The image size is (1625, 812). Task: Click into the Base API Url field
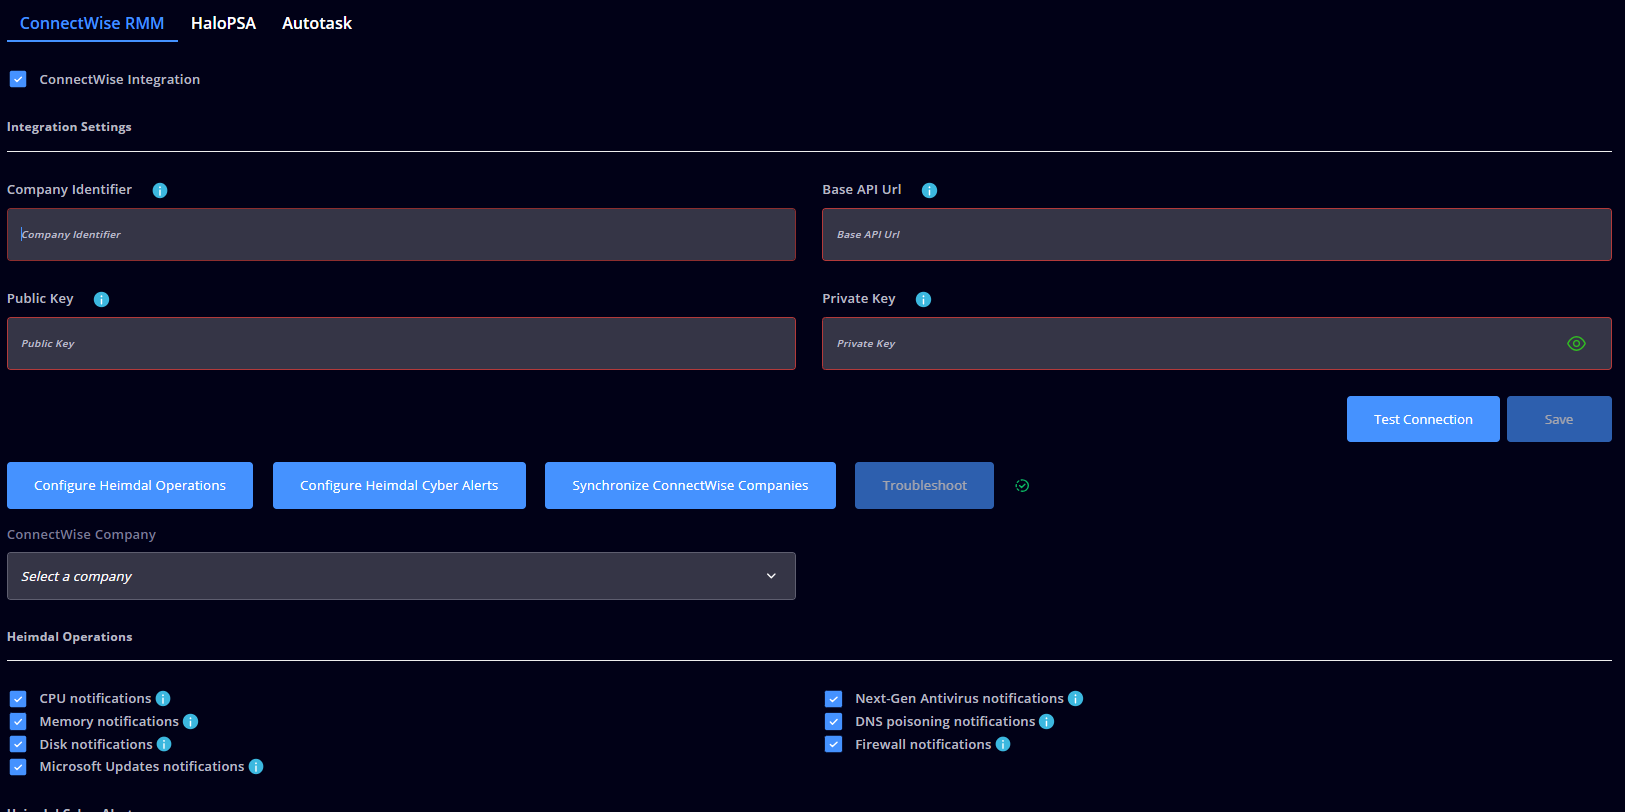pos(1216,235)
